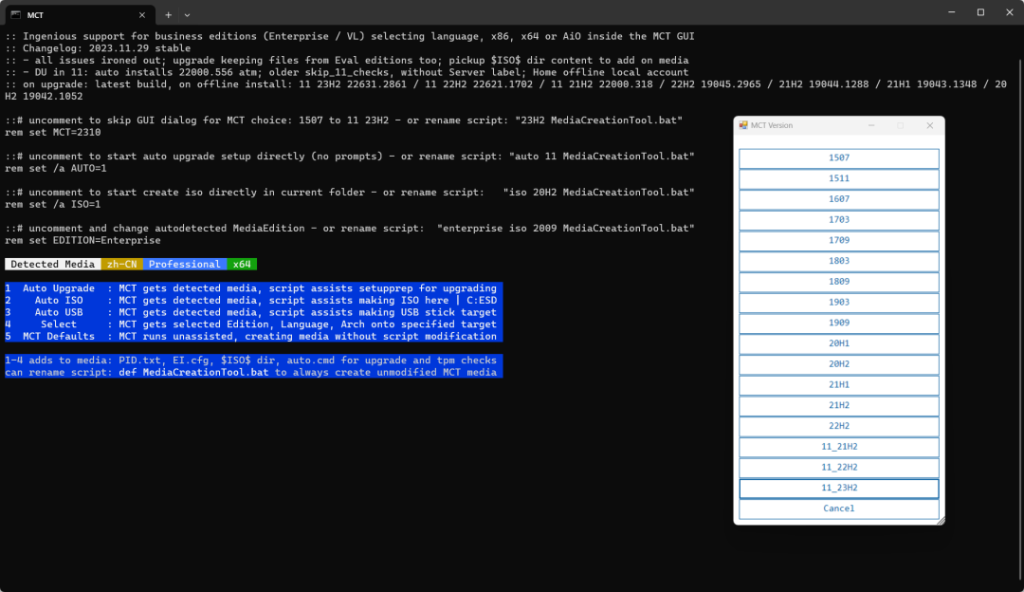Select the 1703 version button
Viewport: 1024px width, 592px height.
839,220
